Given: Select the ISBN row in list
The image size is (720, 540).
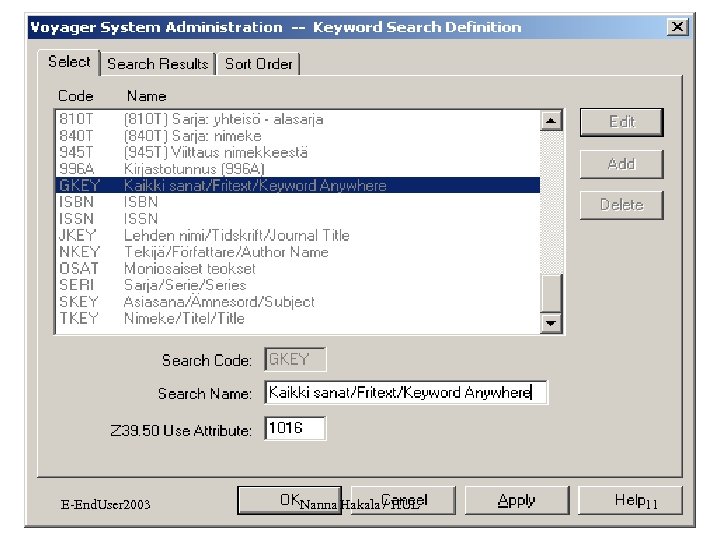Looking at the screenshot, I should (x=298, y=202).
